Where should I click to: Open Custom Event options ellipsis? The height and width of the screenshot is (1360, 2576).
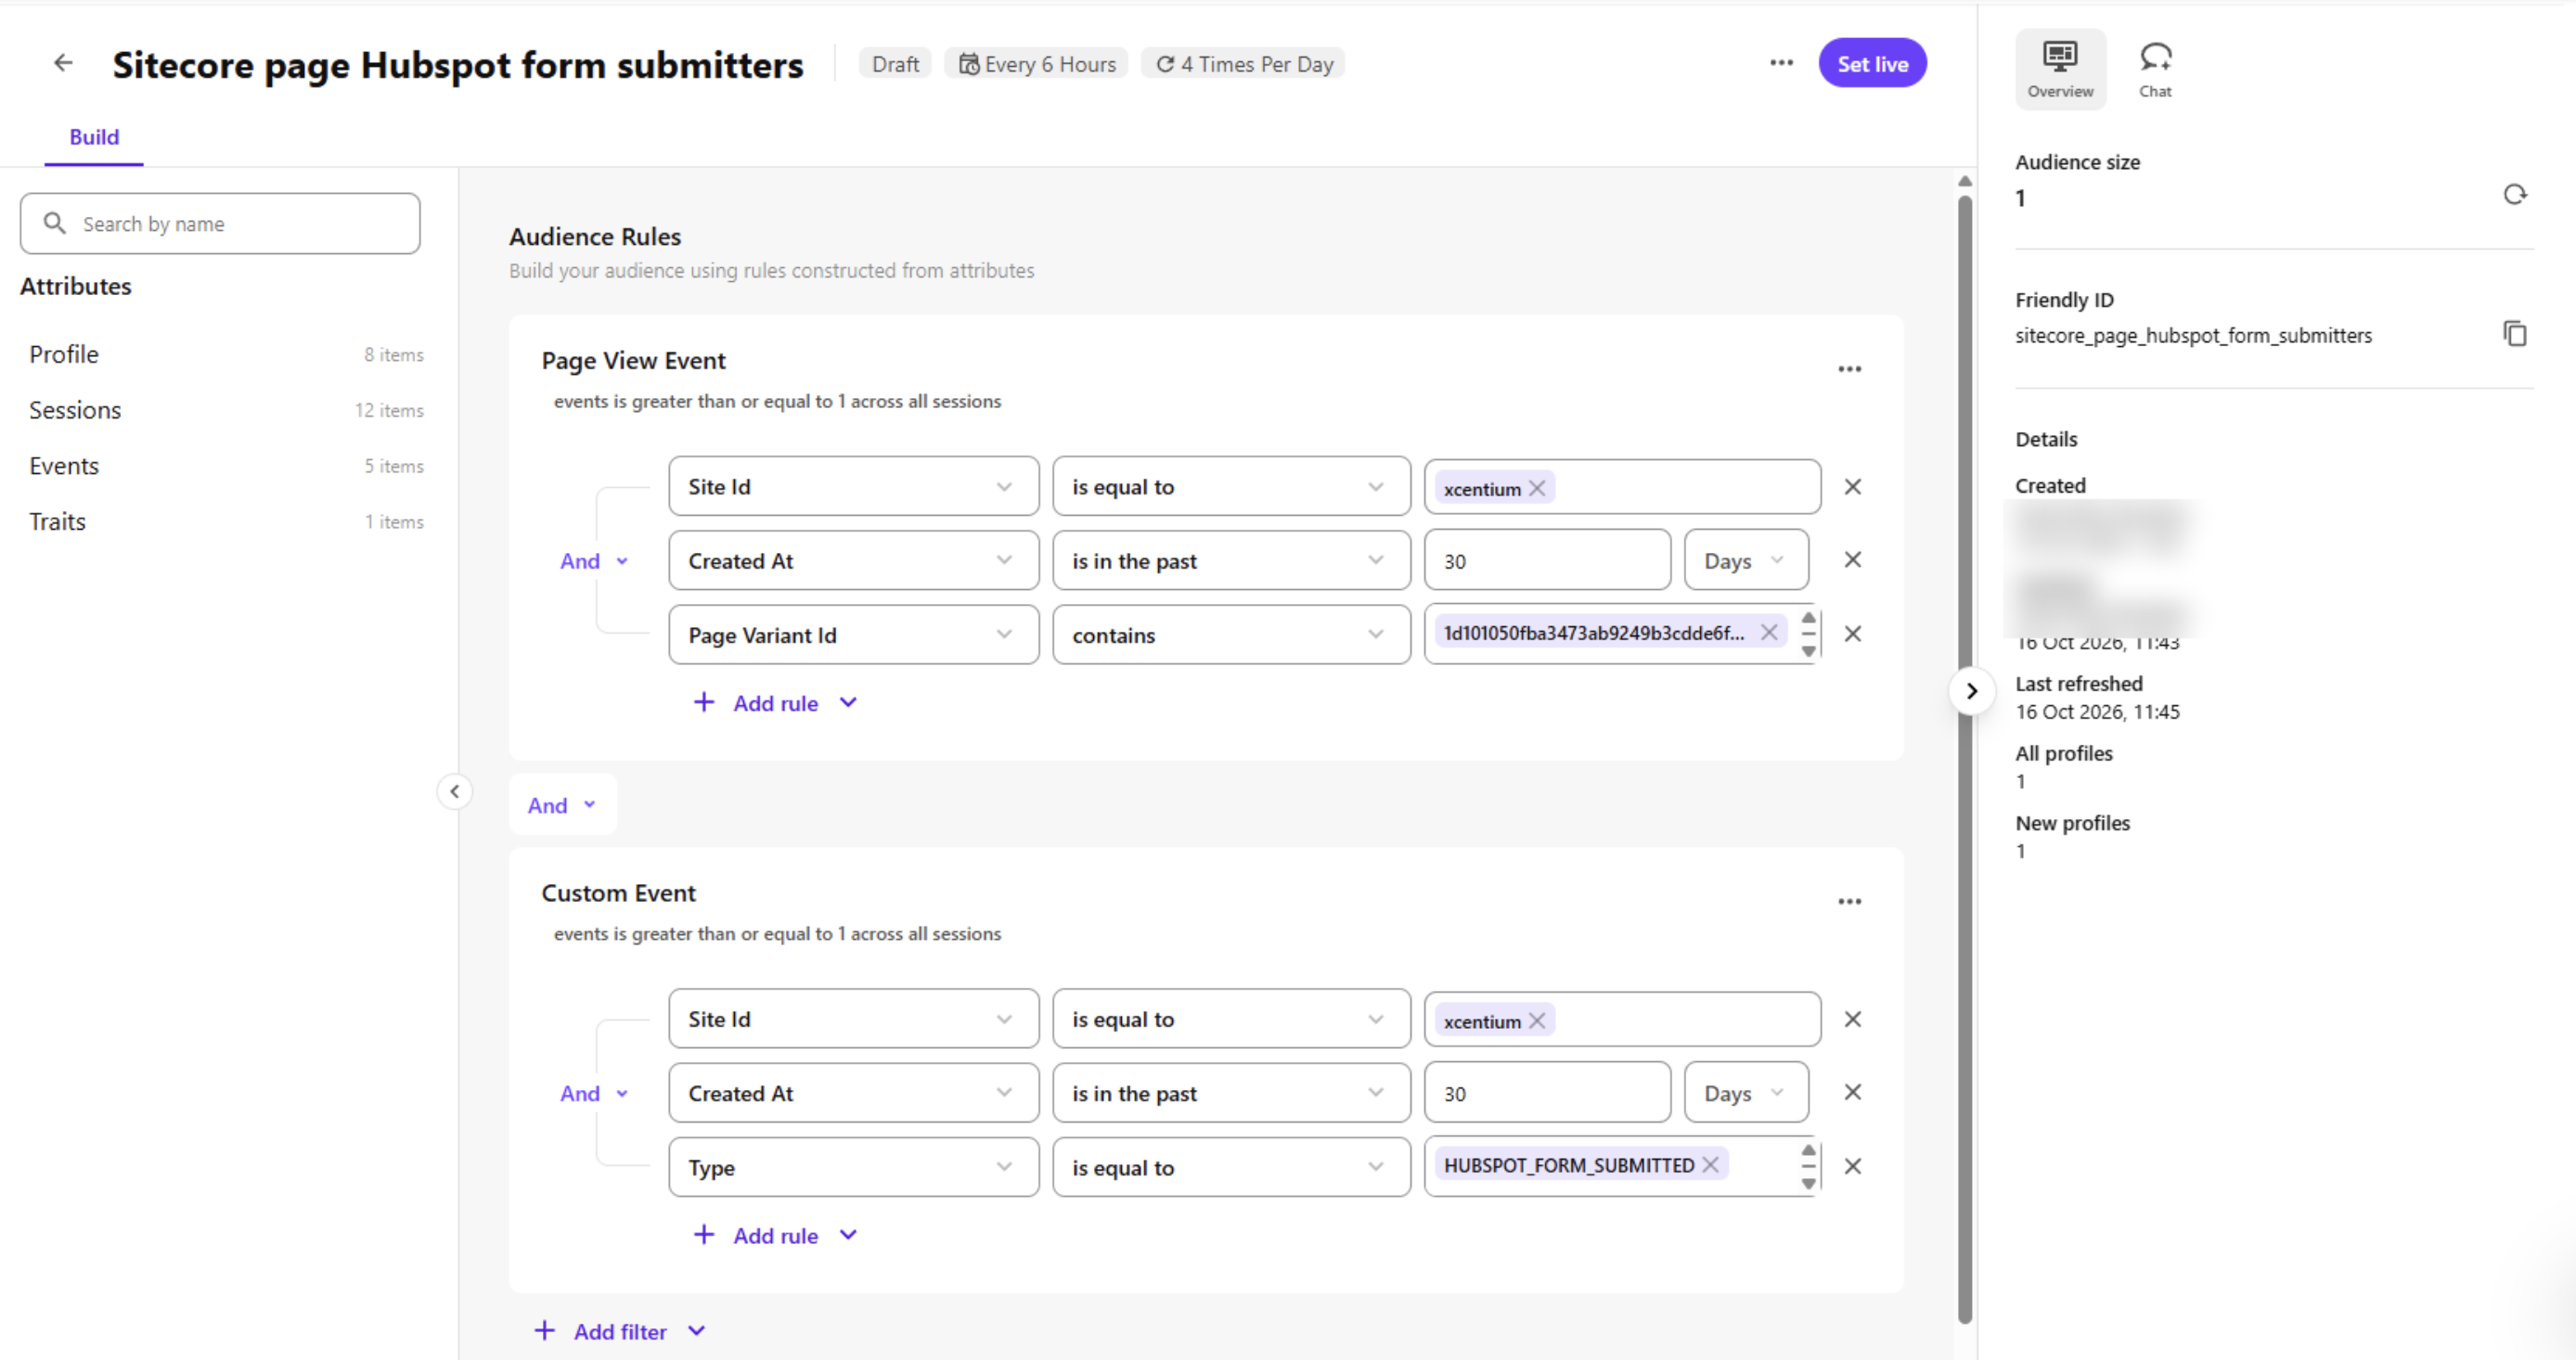pos(1849,901)
